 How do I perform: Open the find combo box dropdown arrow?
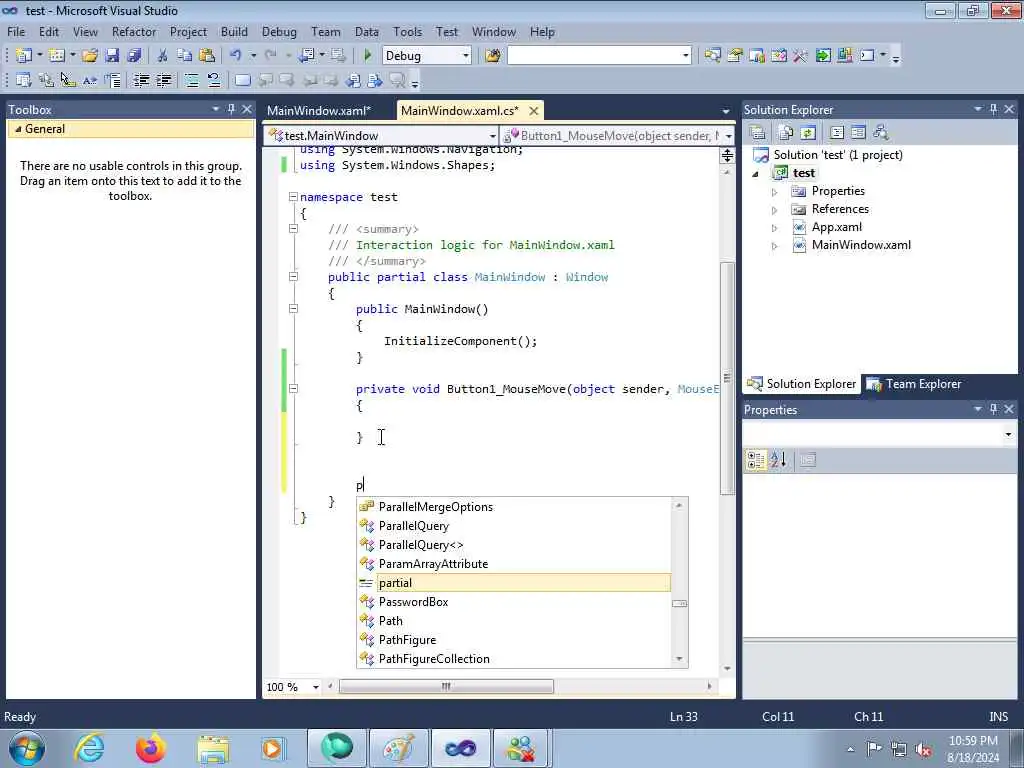(686, 56)
